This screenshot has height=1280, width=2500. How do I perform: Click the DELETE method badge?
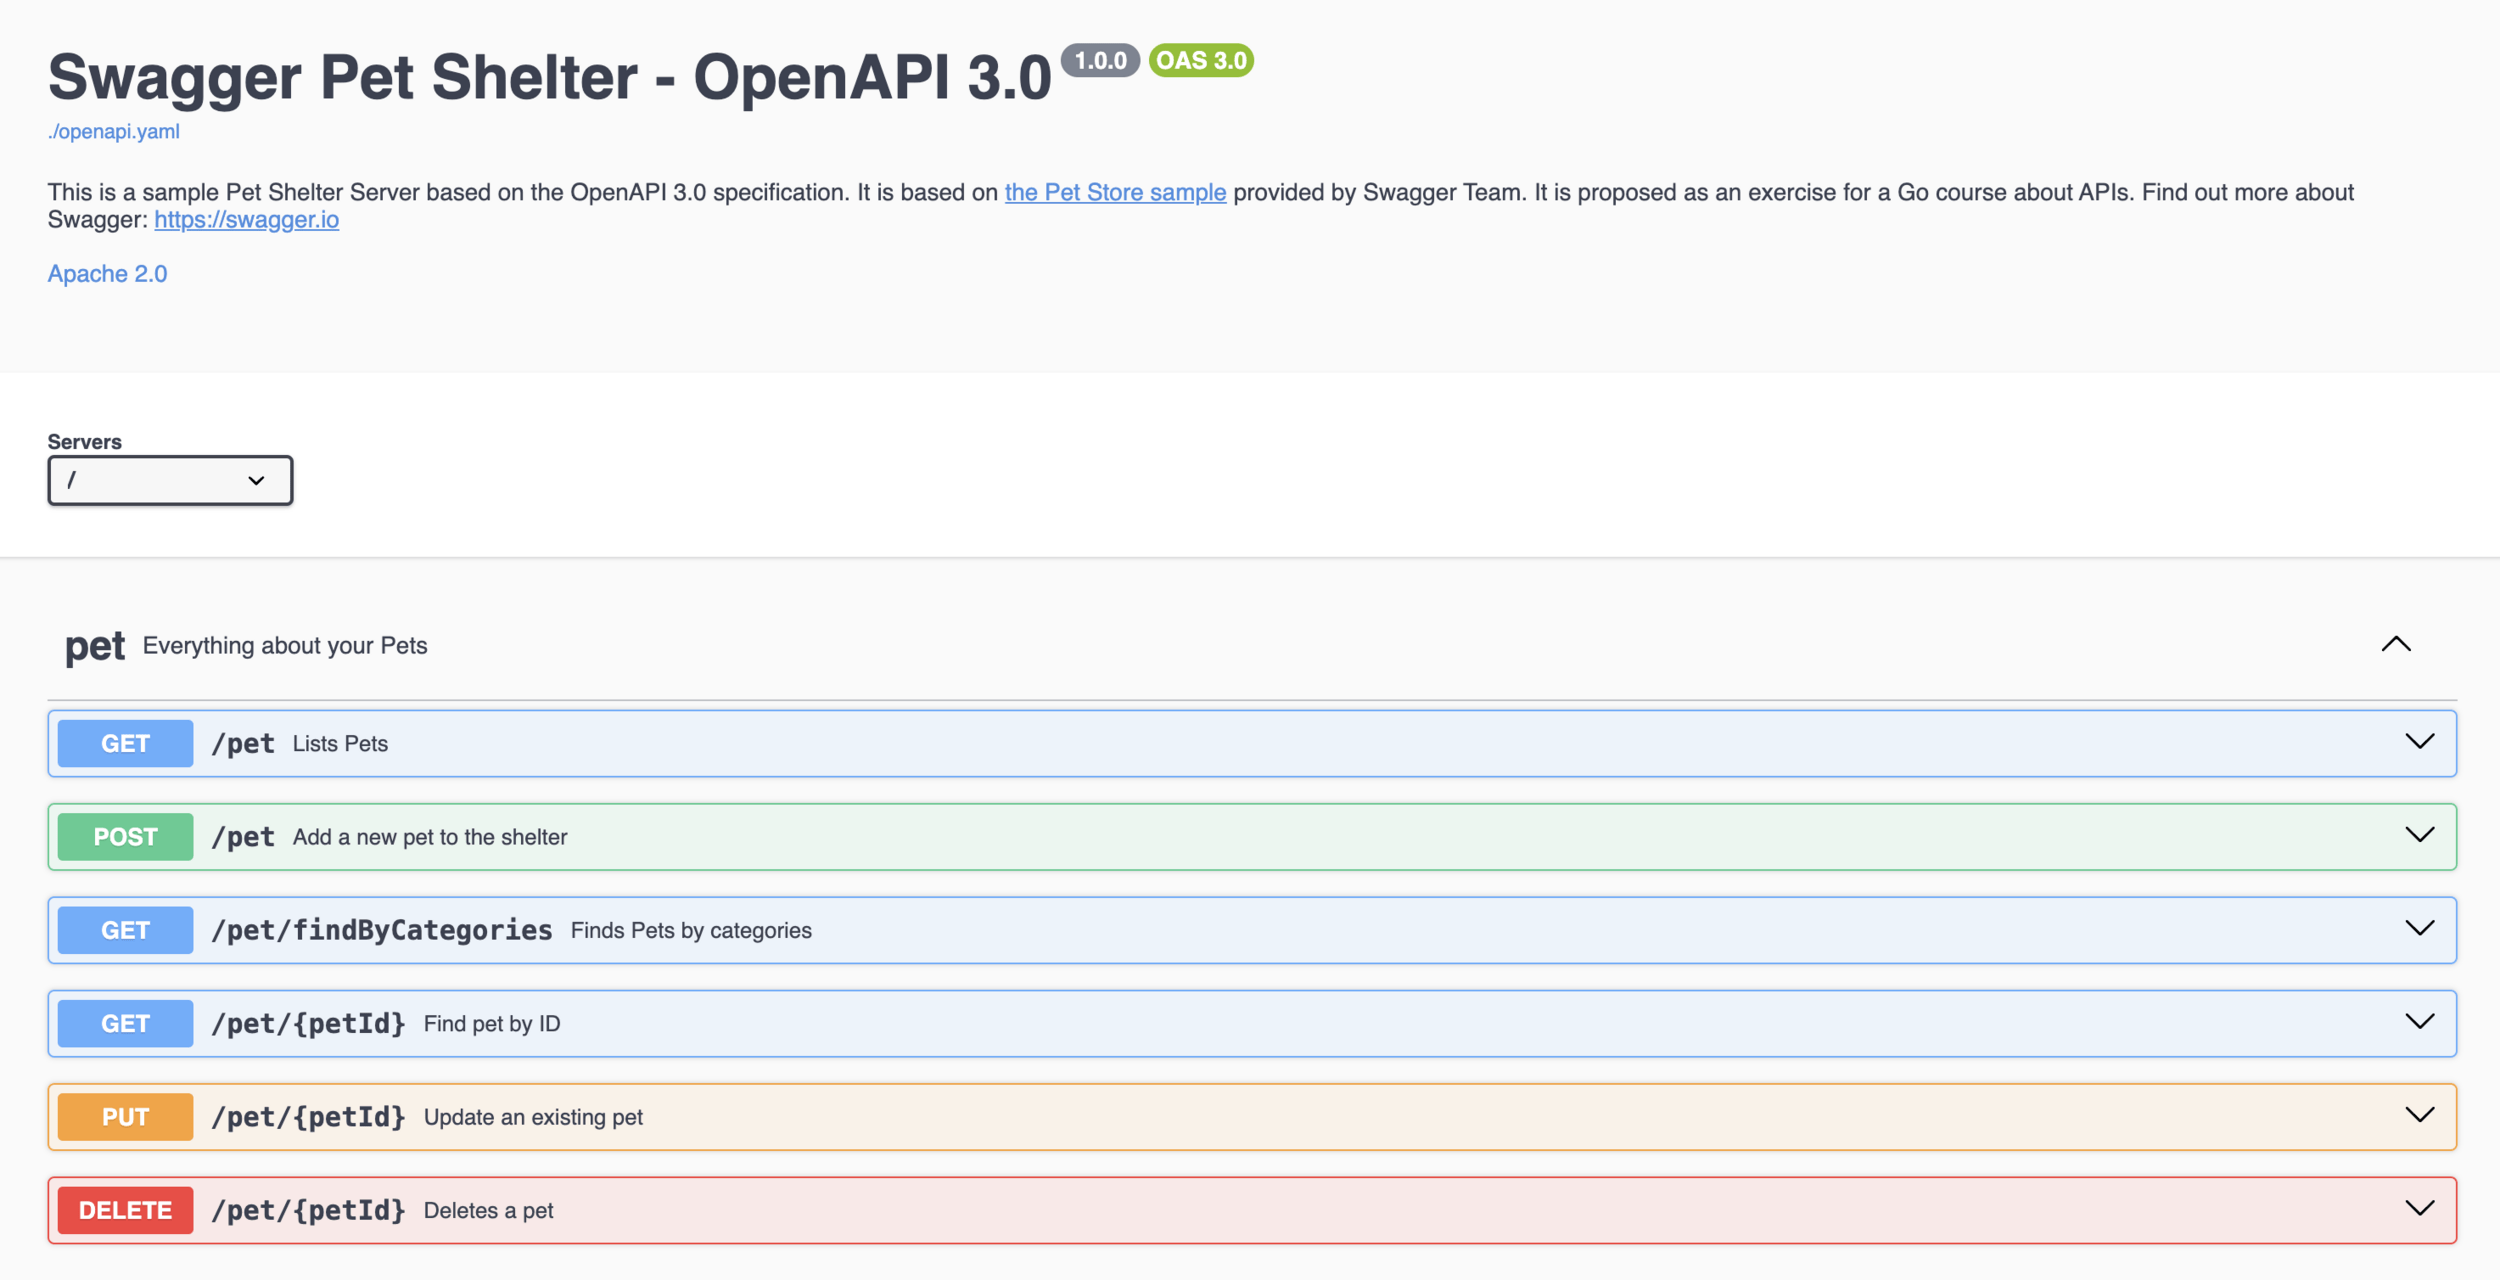(125, 1210)
